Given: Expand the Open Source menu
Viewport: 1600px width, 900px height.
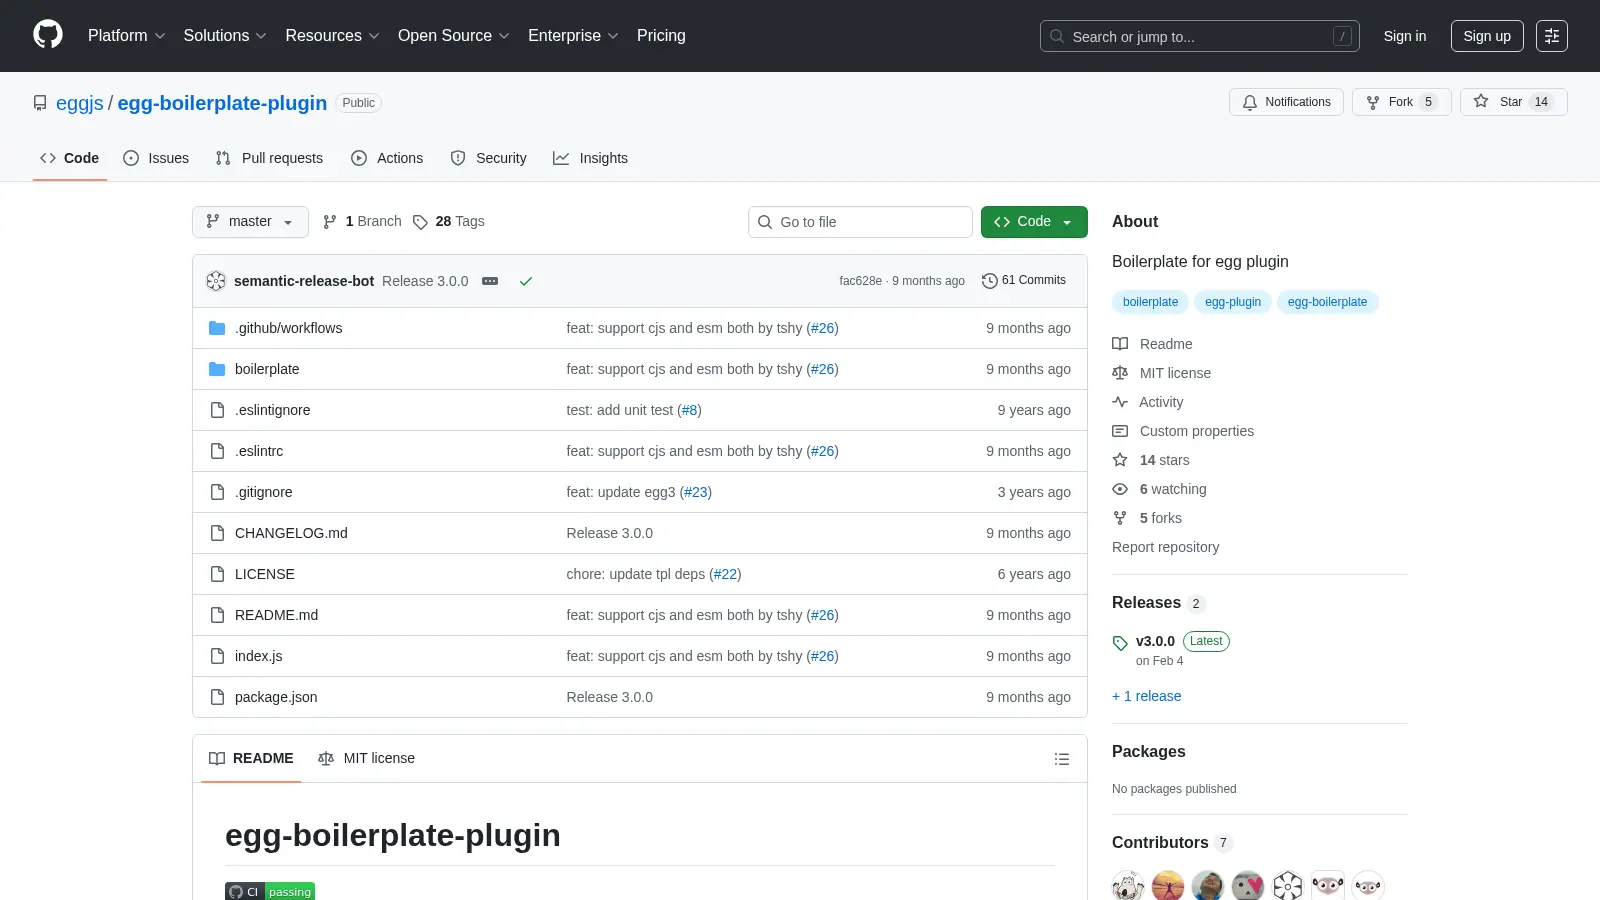Looking at the screenshot, I should click(454, 36).
